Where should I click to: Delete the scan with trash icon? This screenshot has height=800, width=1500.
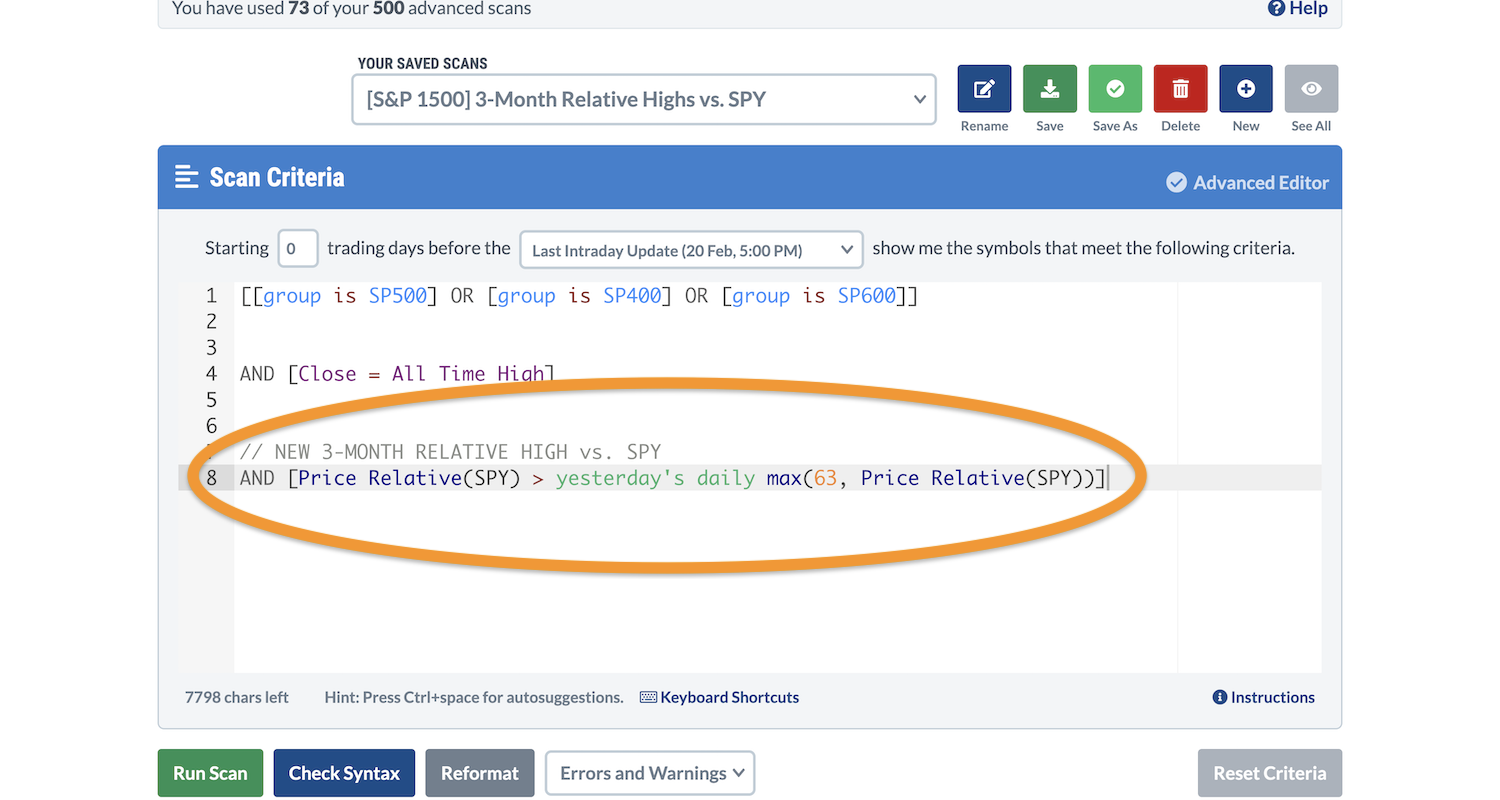click(1180, 89)
